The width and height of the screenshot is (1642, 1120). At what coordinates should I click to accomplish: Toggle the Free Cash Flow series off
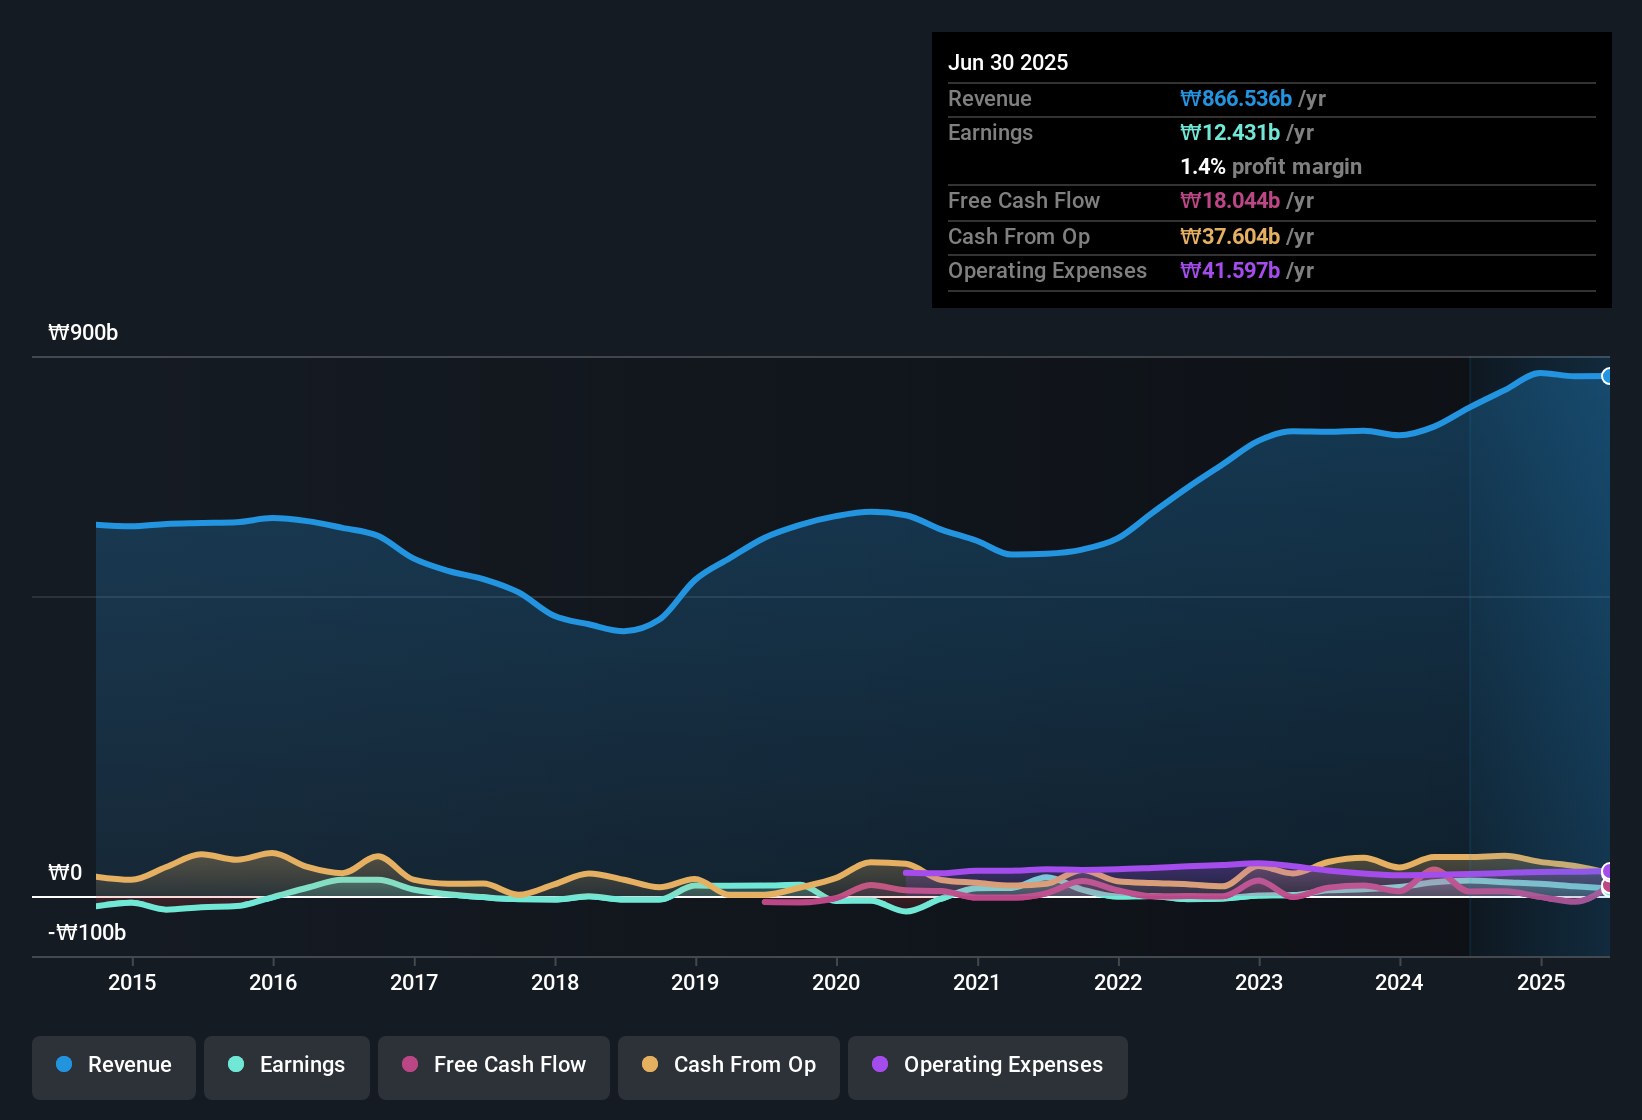point(493,1065)
